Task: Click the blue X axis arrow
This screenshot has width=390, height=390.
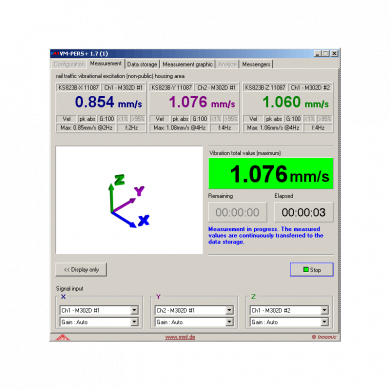Action: click(124, 220)
